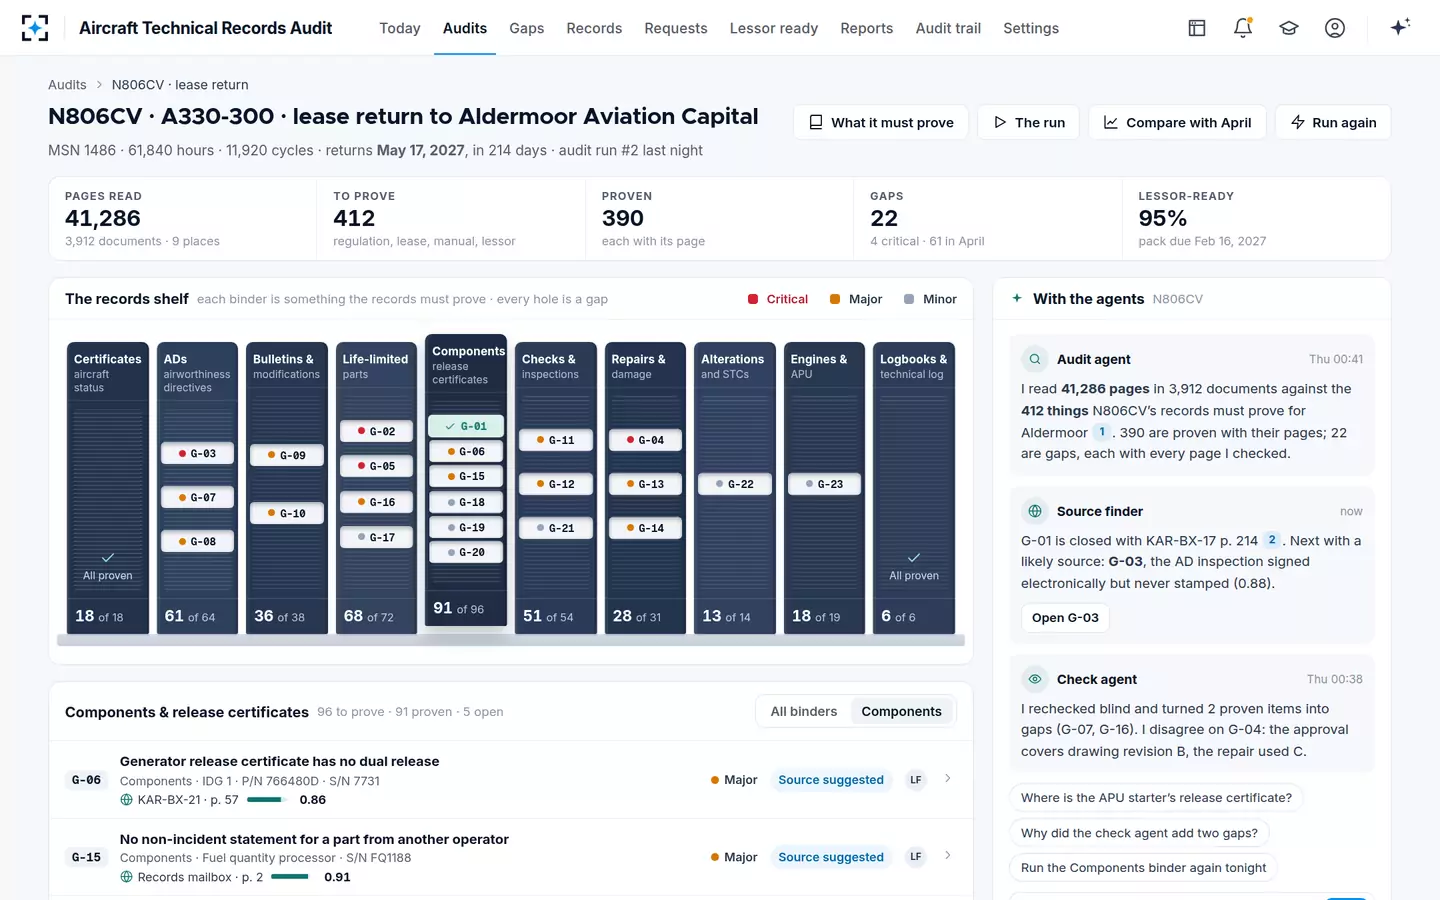Click the breadcrumb chevron after Audits

click(x=99, y=85)
